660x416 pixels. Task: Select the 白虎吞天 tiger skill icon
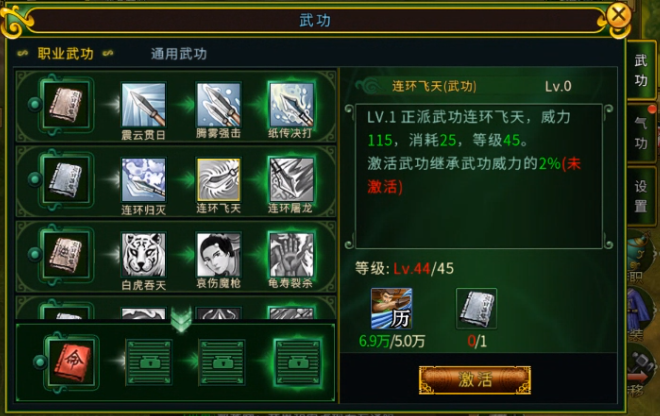[x=144, y=255]
